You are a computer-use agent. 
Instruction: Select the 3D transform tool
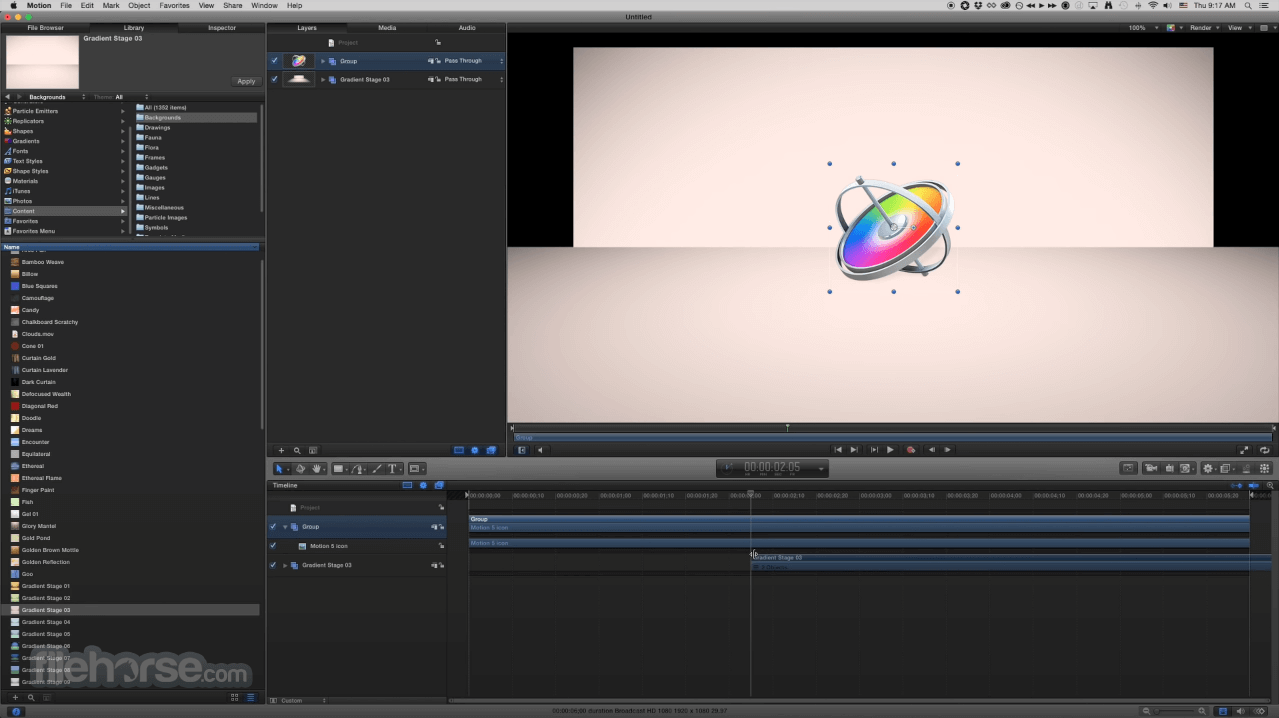300,468
